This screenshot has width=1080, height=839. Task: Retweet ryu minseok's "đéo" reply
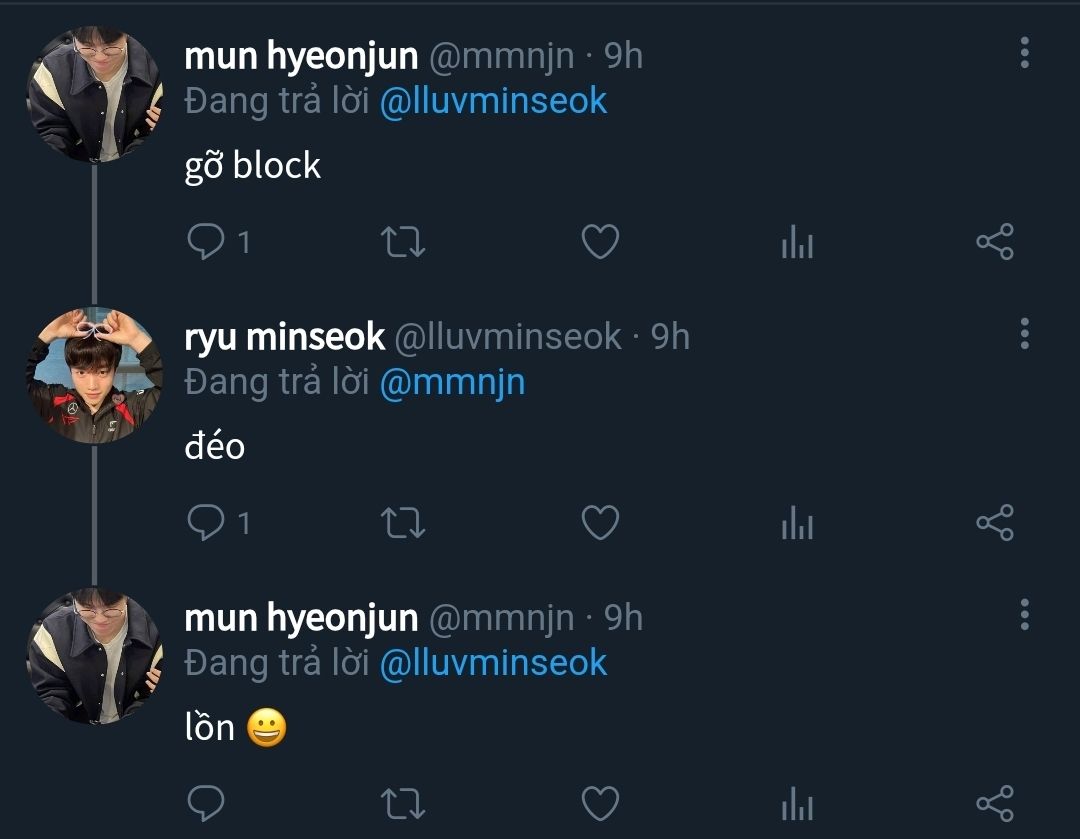coord(404,523)
